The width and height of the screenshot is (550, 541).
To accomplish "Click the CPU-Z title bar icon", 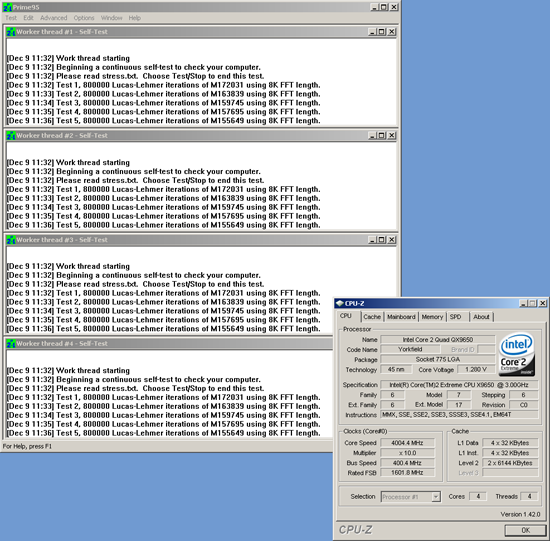I will point(340,303).
